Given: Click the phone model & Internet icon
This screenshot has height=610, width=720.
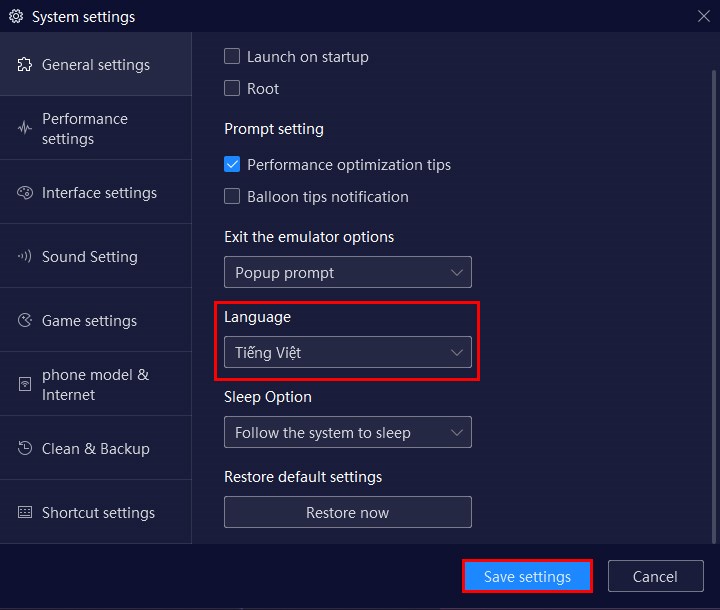Looking at the screenshot, I should (x=24, y=385).
